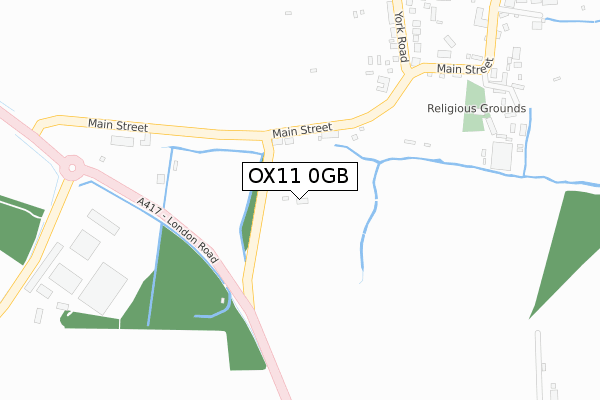Click the A417 - London Road label
The height and width of the screenshot is (400, 600).
178,230
